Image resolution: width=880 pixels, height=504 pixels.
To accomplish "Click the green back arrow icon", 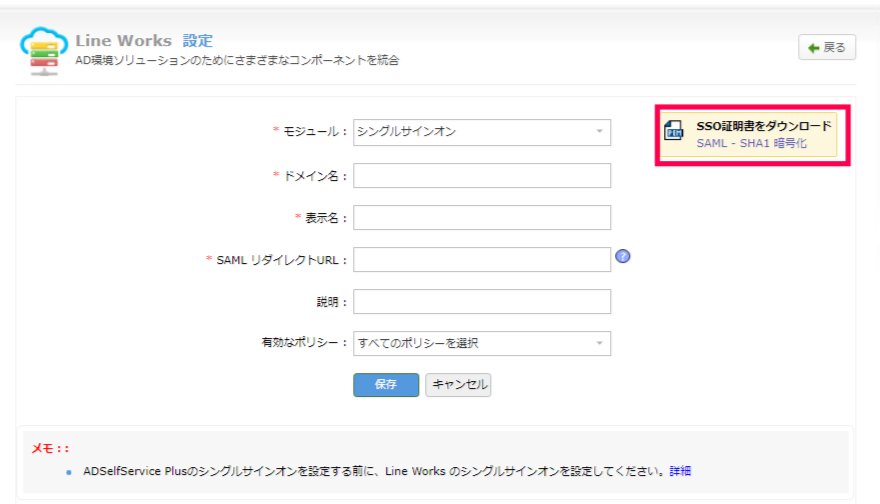I will (813, 48).
